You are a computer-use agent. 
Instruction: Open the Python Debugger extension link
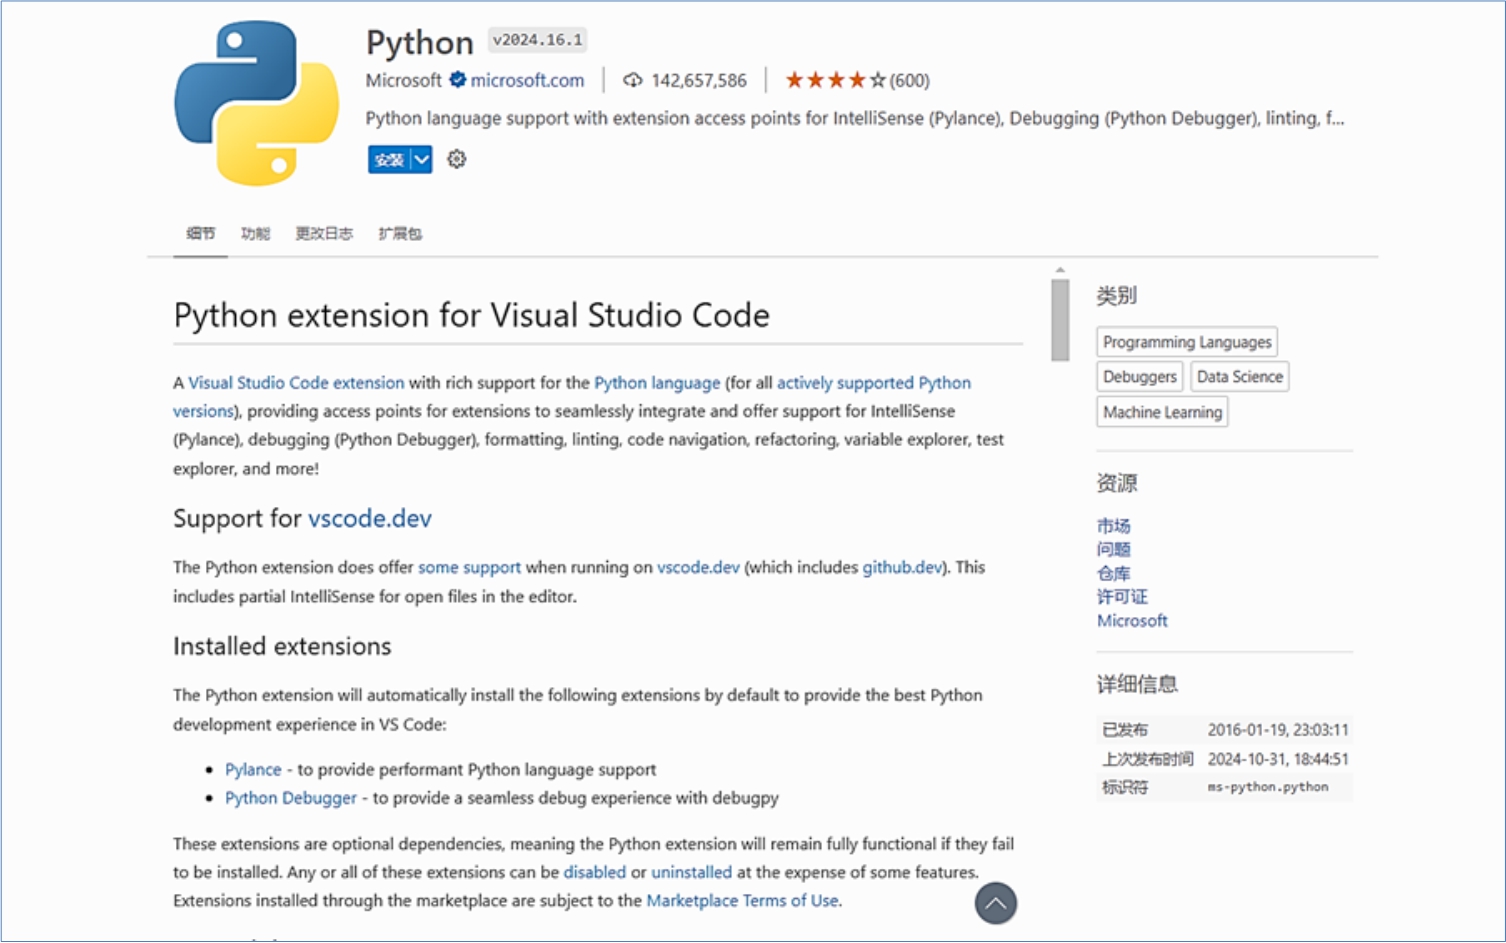coord(291,798)
